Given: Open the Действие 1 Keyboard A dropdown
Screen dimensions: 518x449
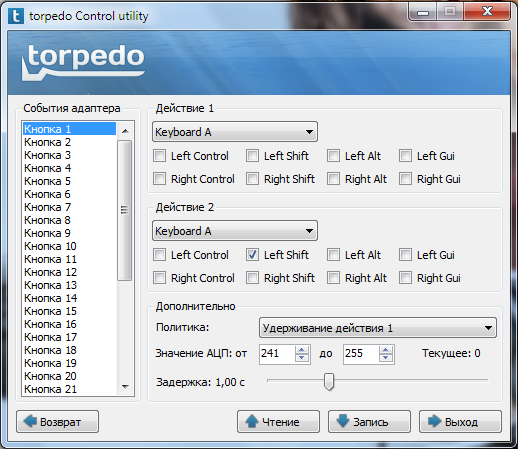Looking at the screenshot, I should click(235, 132).
